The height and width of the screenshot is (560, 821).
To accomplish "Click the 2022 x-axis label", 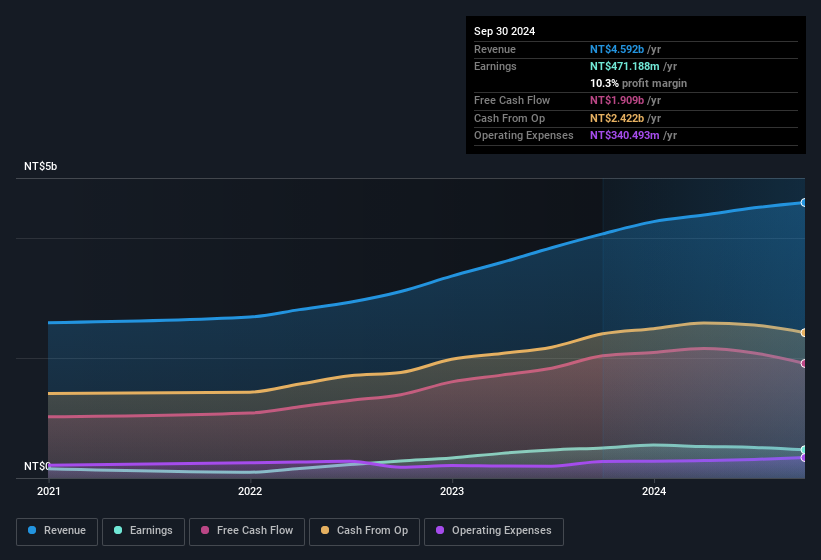I will click(x=250, y=491).
